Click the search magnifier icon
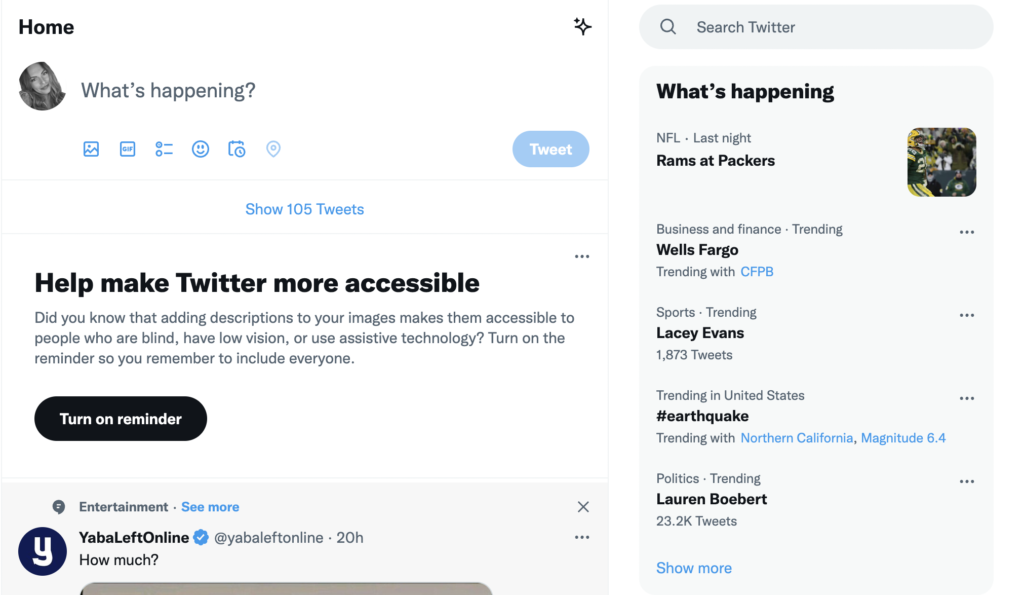The image size is (1024, 595). tap(668, 27)
